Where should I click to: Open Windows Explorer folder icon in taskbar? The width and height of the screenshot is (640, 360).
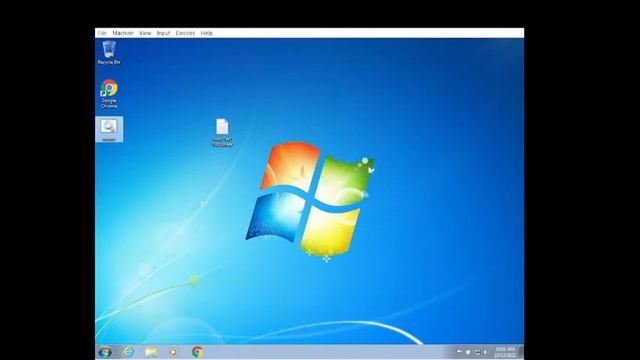click(151, 352)
